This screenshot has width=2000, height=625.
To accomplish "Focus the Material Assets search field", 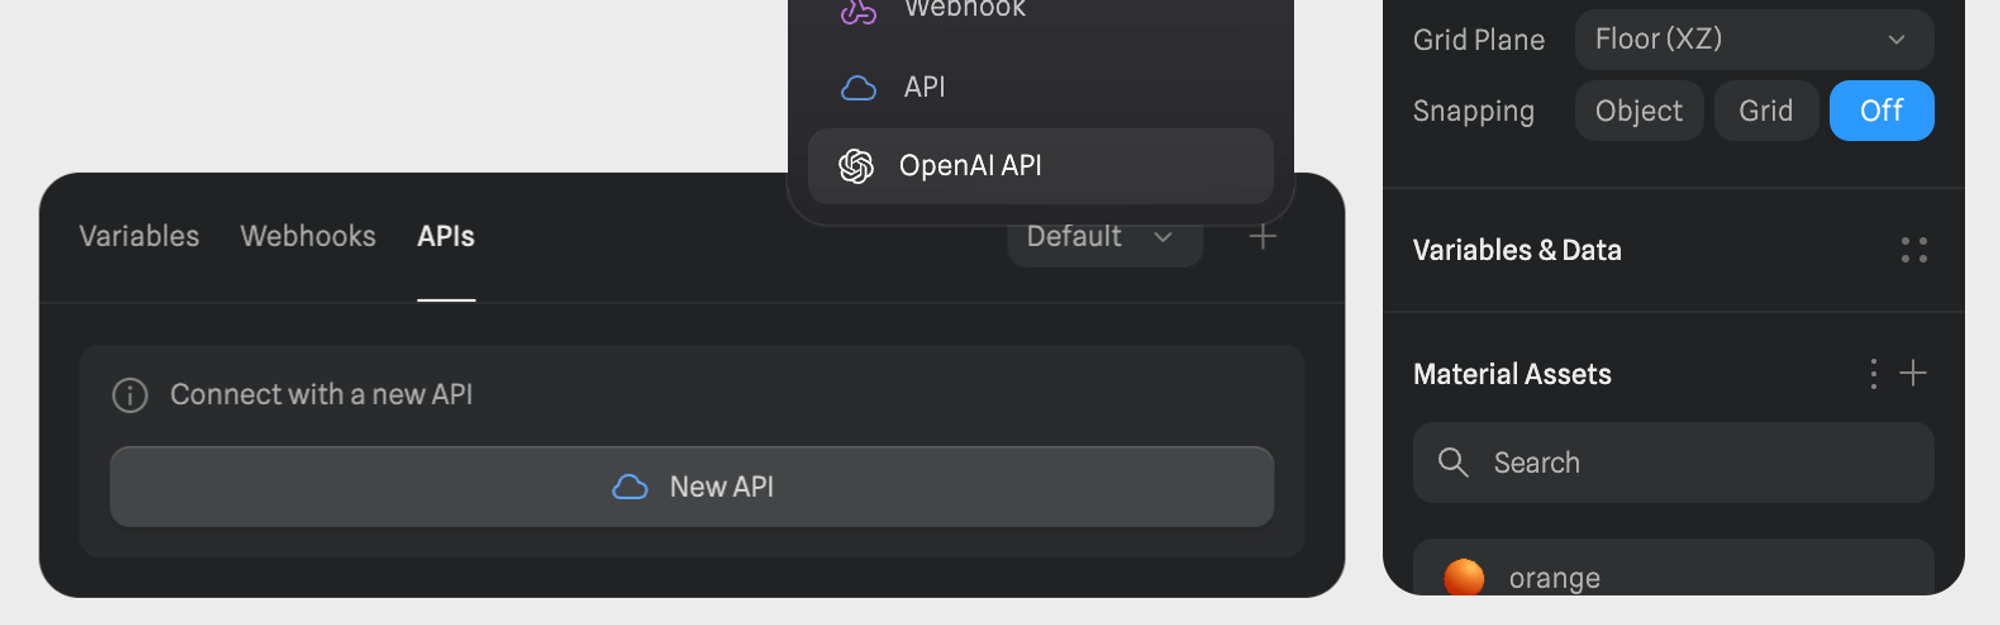I will (1690, 463).
